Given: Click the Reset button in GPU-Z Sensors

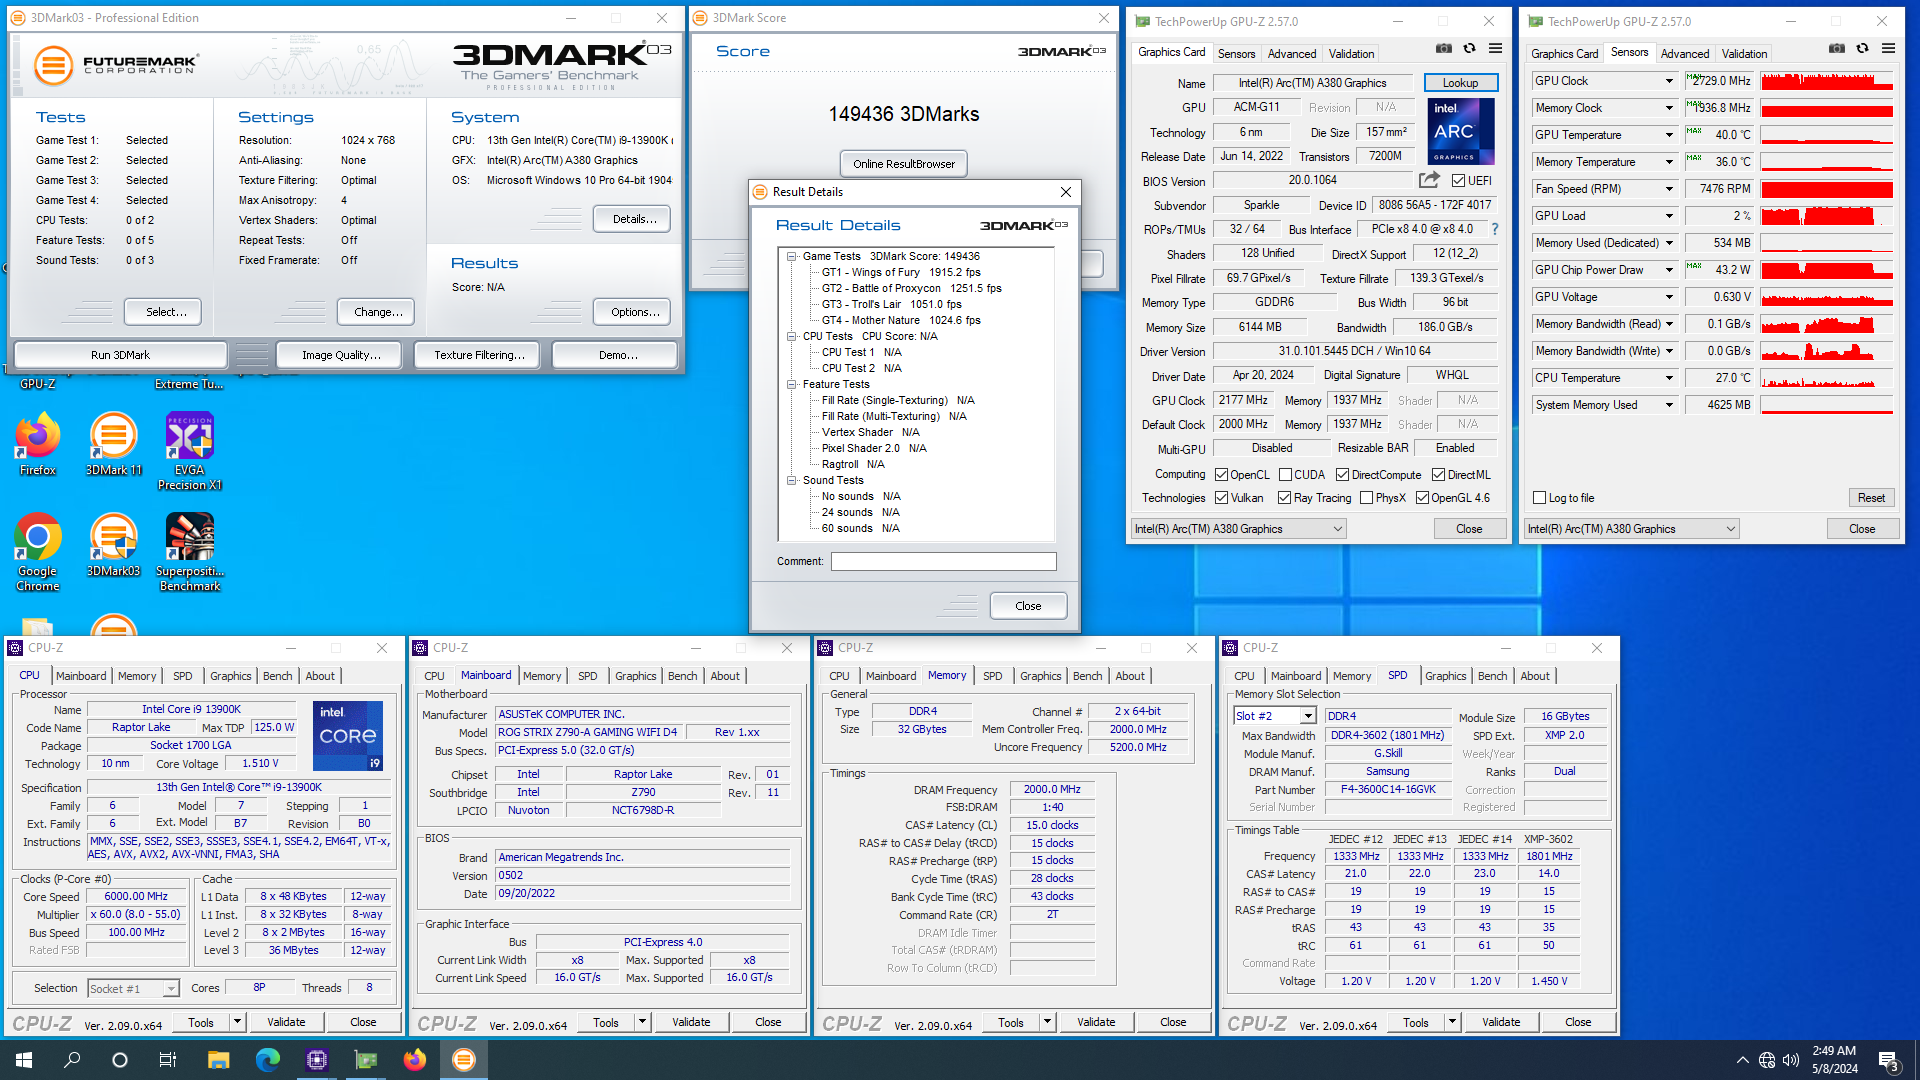Looking at the screenshot, I should [x=1871, y=497].
